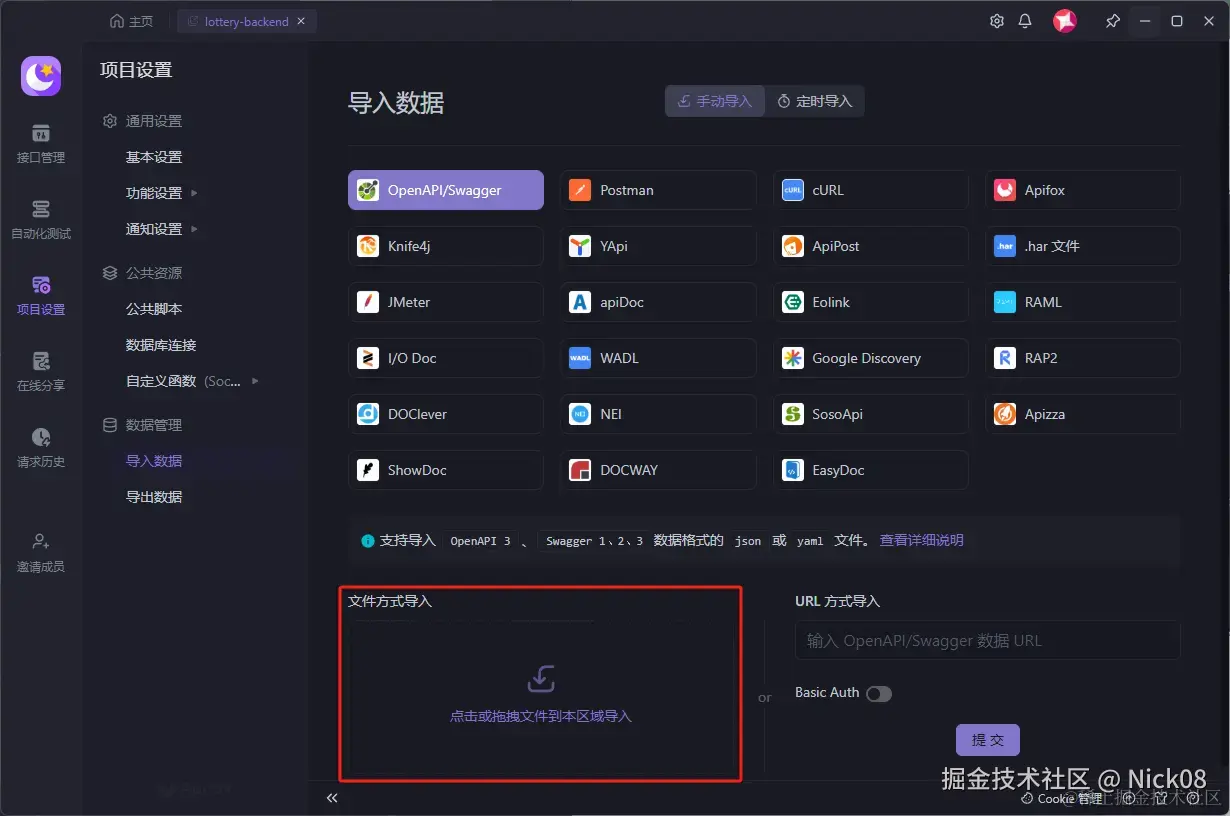Open 在线分享 sidebar item
The width and height of the screenshot is (1230, 816).
pyautogui.click(x=41, y=372)
